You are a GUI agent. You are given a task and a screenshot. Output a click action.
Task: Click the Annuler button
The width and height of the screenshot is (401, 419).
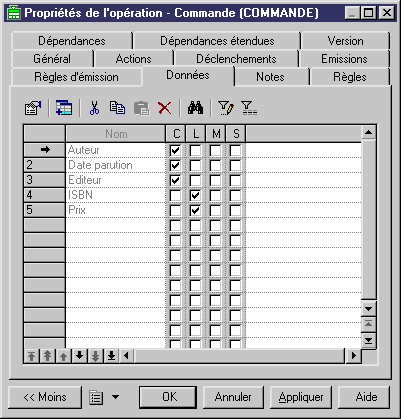pos(233,397)
